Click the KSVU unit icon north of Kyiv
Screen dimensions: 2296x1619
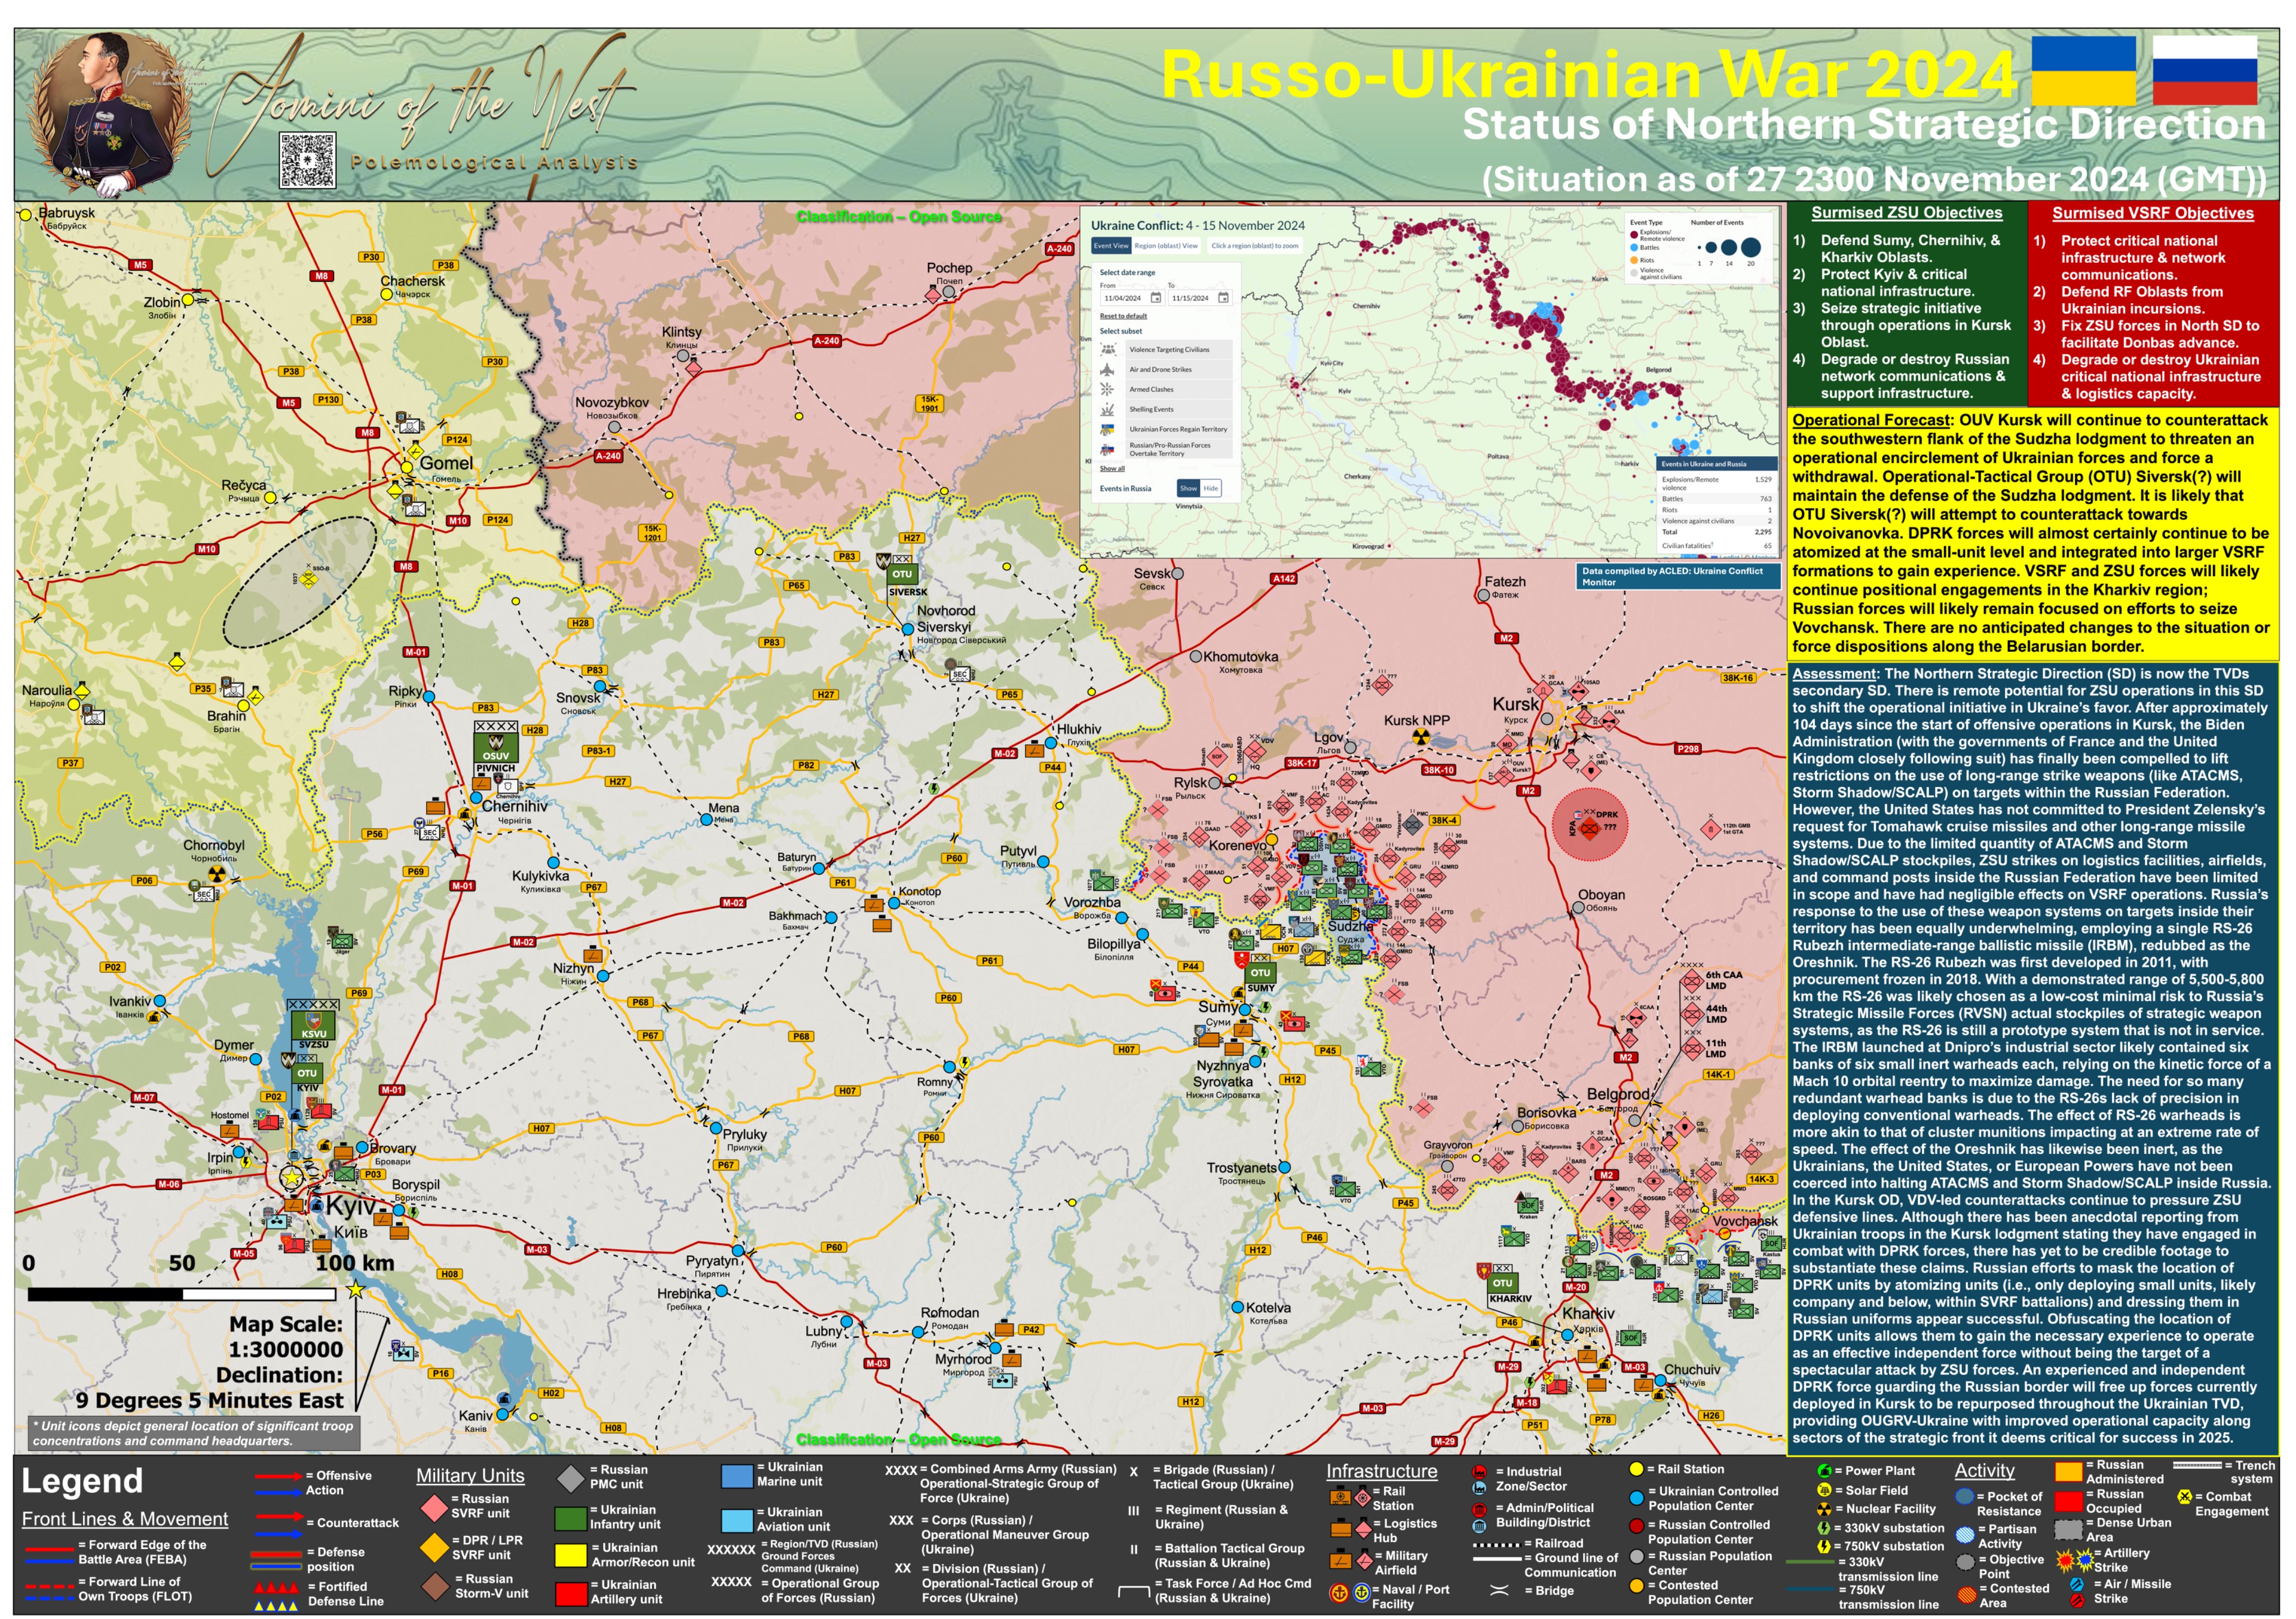click(313, 1027)
